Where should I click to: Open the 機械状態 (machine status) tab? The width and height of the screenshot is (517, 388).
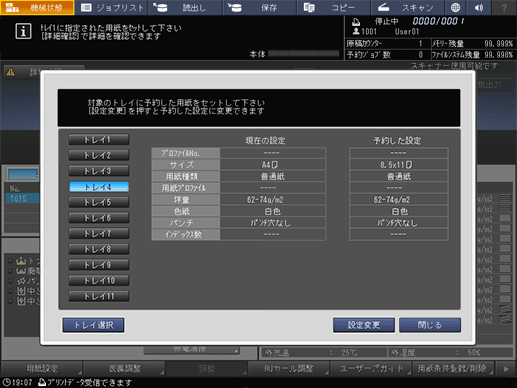pyautogui.click(x=37, y=7)
